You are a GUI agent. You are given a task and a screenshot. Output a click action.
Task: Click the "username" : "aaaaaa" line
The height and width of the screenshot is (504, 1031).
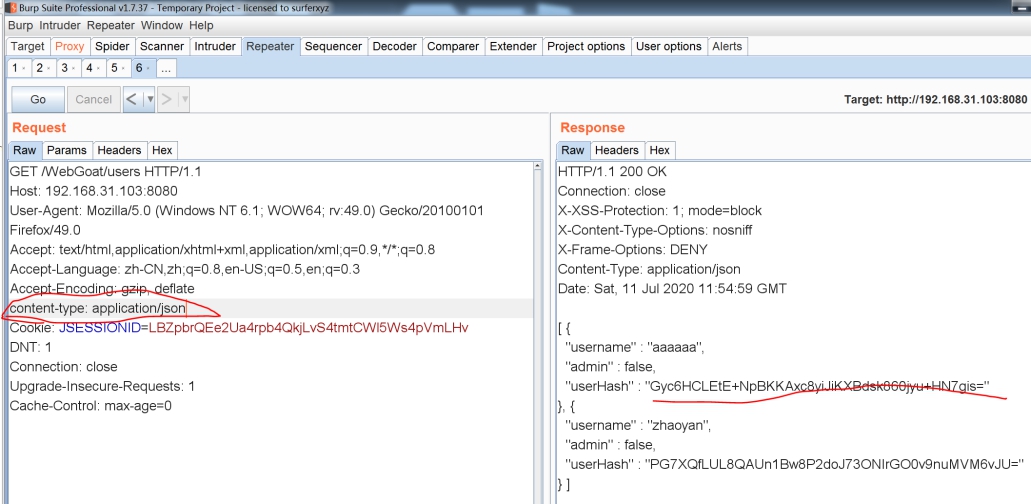(x=635, y=347)
